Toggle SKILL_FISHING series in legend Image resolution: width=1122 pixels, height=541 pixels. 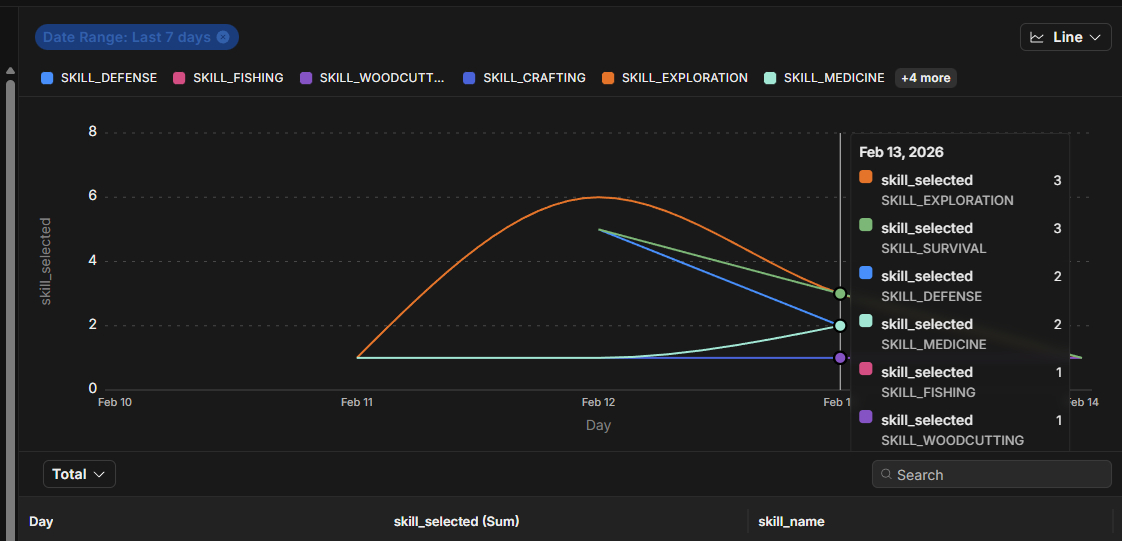238,78
